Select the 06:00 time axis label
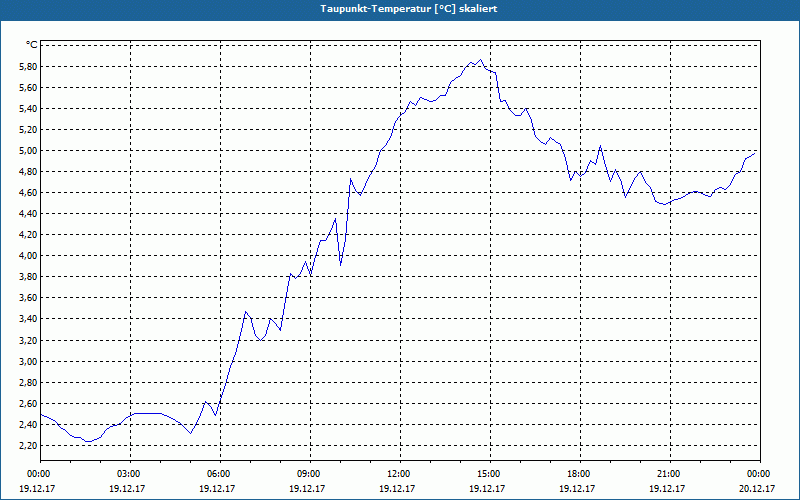This screenshot has width=800, height=500. coord(220,474)
